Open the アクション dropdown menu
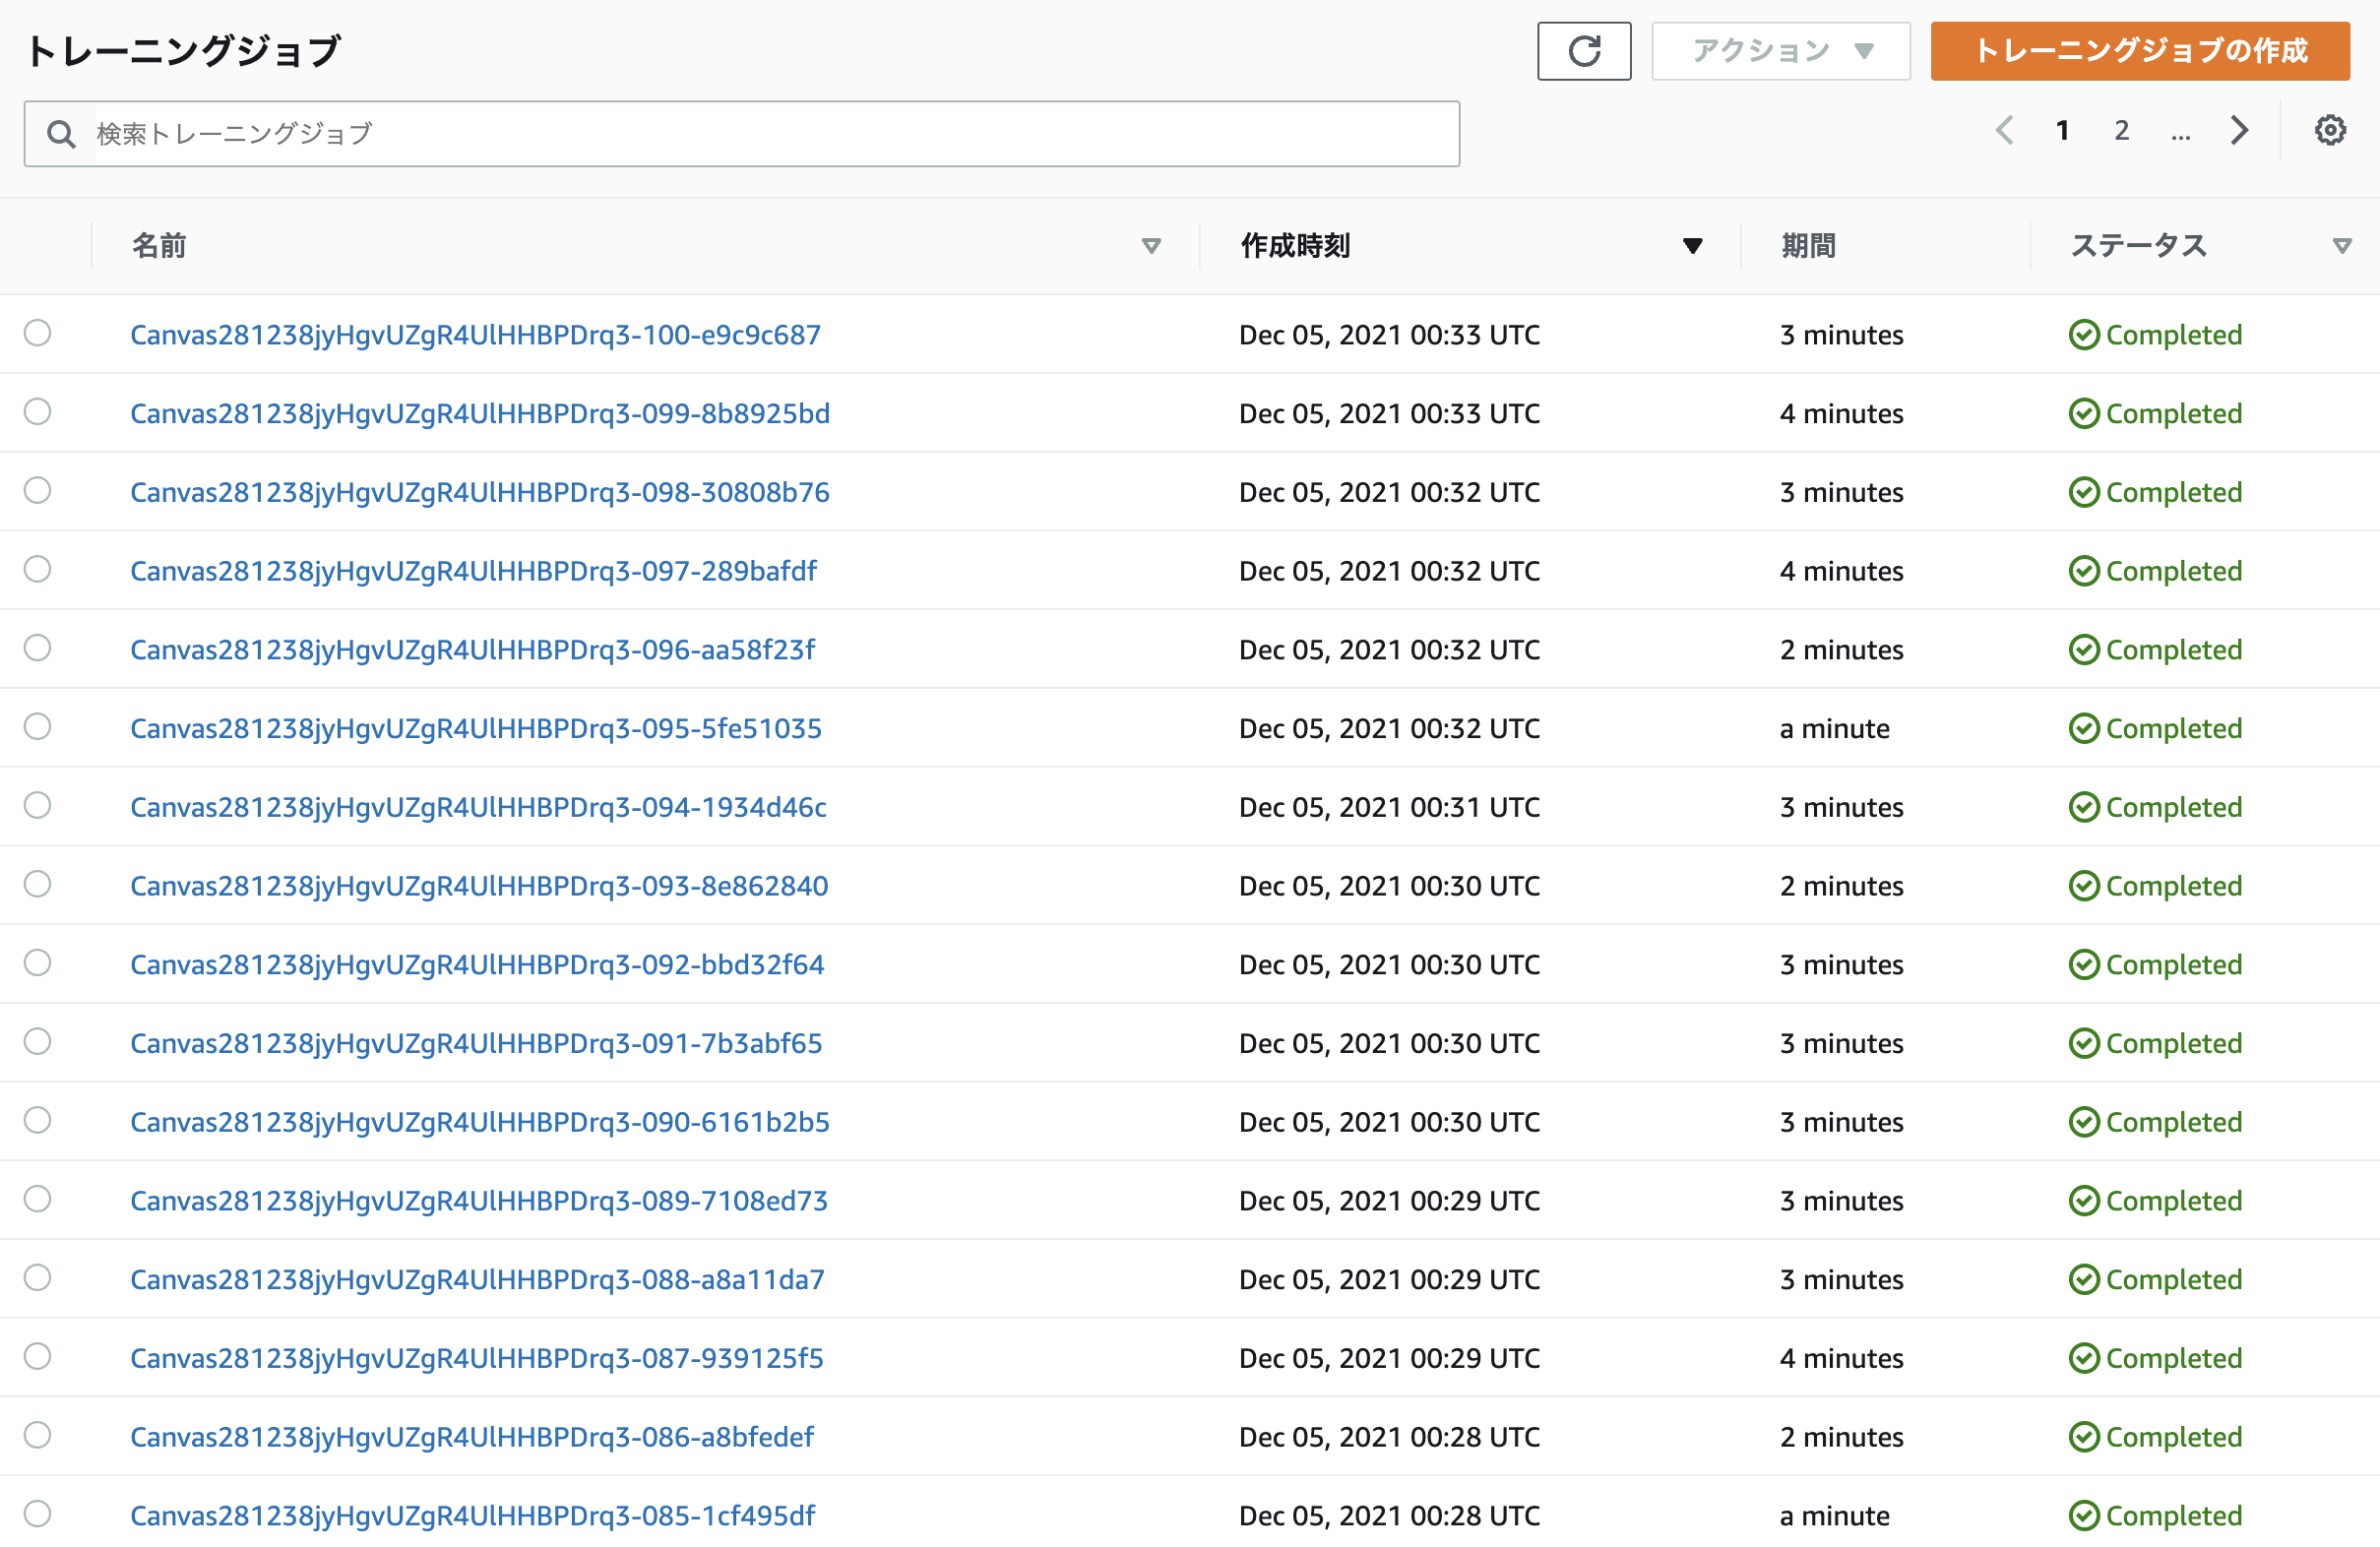The height and width of the screenshot is (1547, 2380). tap(1780, 51)
